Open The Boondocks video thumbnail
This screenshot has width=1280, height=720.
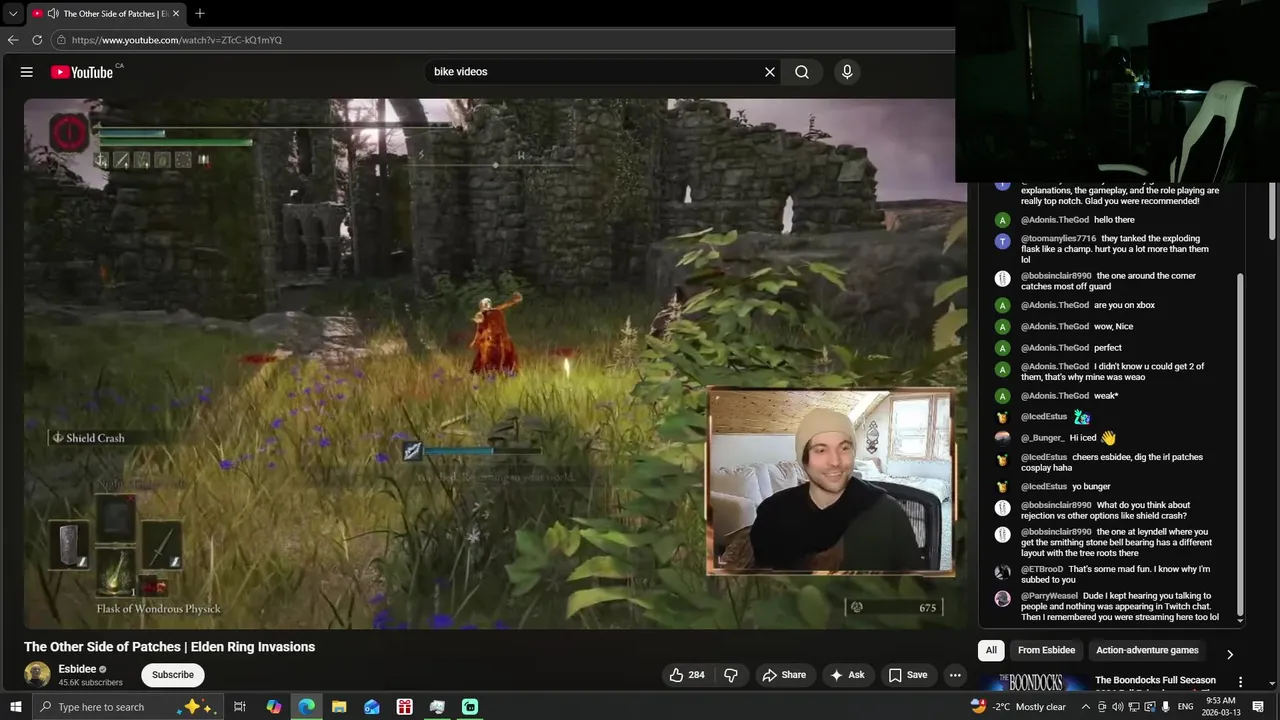(1033, 682)
